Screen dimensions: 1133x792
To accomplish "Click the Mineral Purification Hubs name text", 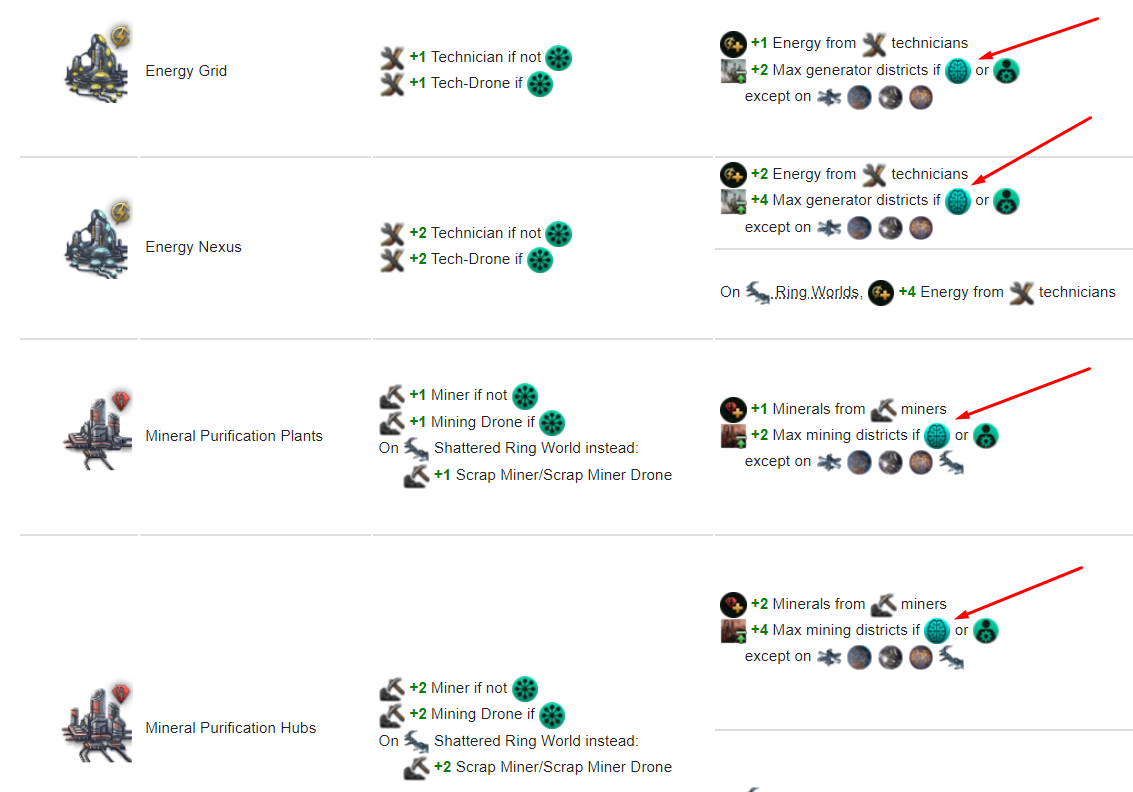I will point(231,728).
